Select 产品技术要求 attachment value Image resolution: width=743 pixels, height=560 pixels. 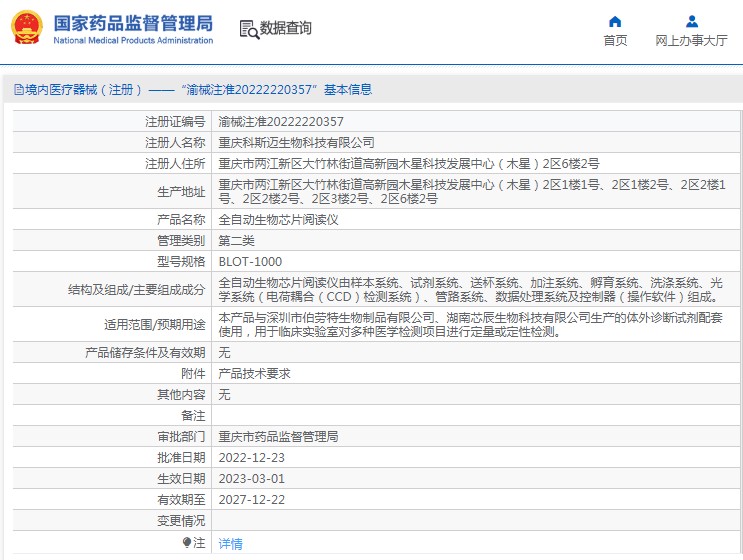pos(254,374)
